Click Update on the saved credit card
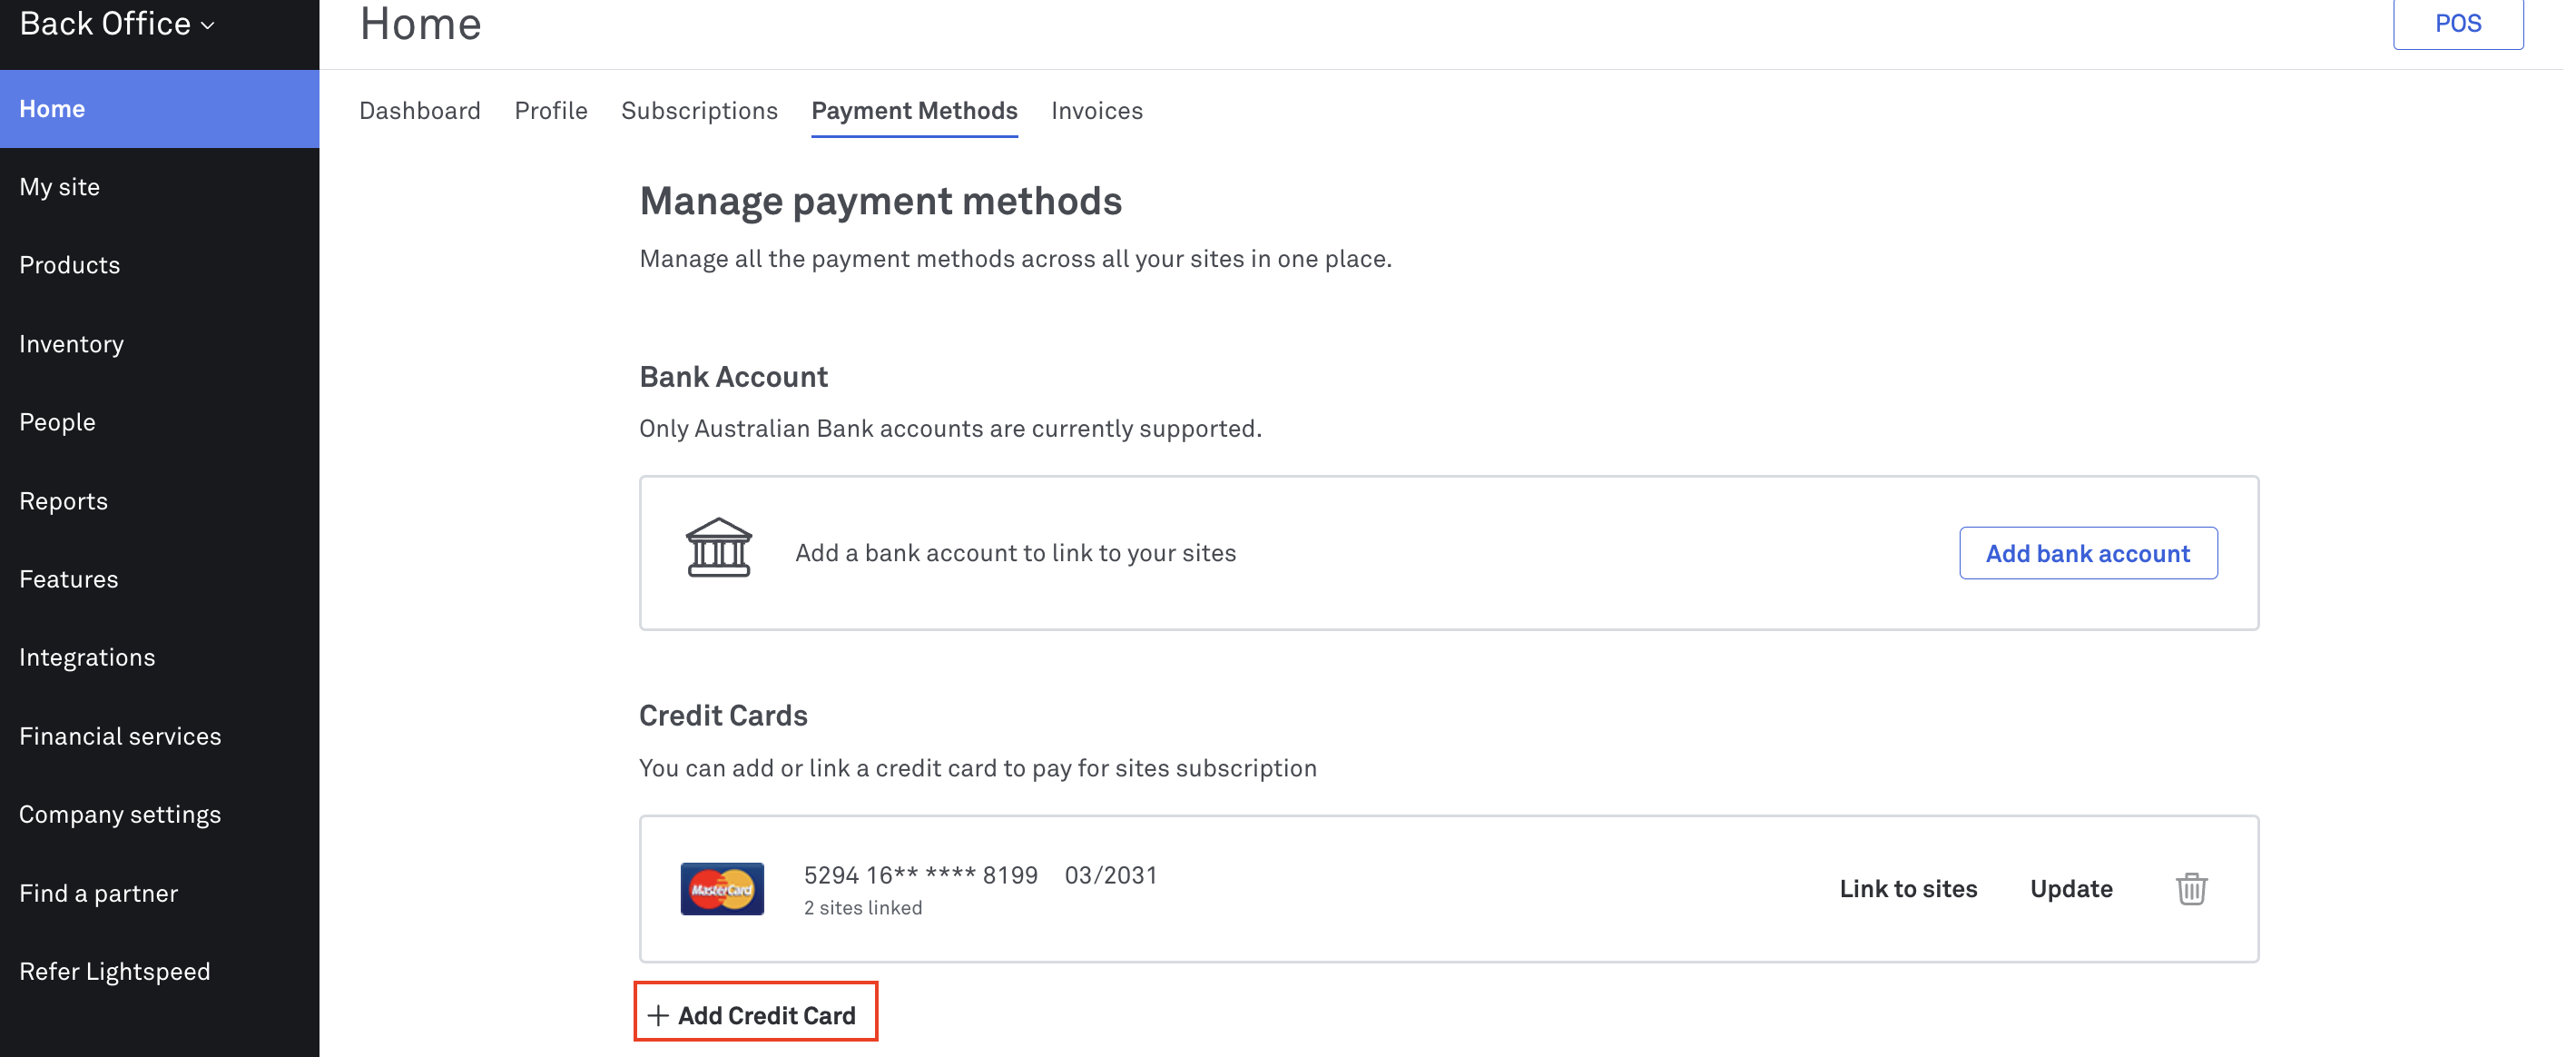This screenshot has height=1057, width=2576. (x=2071, y=889)
